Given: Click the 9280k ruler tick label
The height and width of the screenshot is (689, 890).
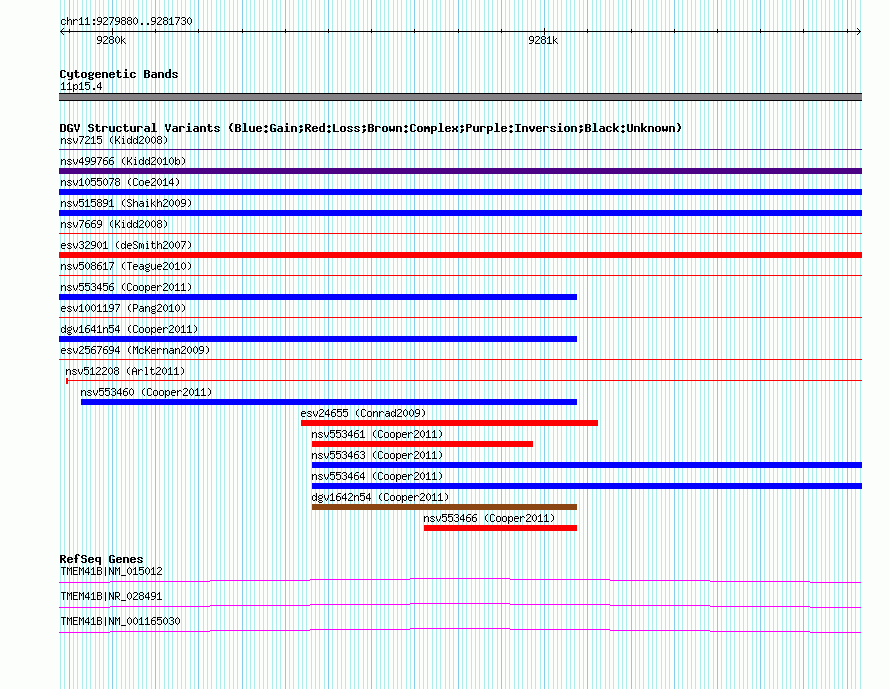Looking at the screenshot, I should click(x=111, y=40).
